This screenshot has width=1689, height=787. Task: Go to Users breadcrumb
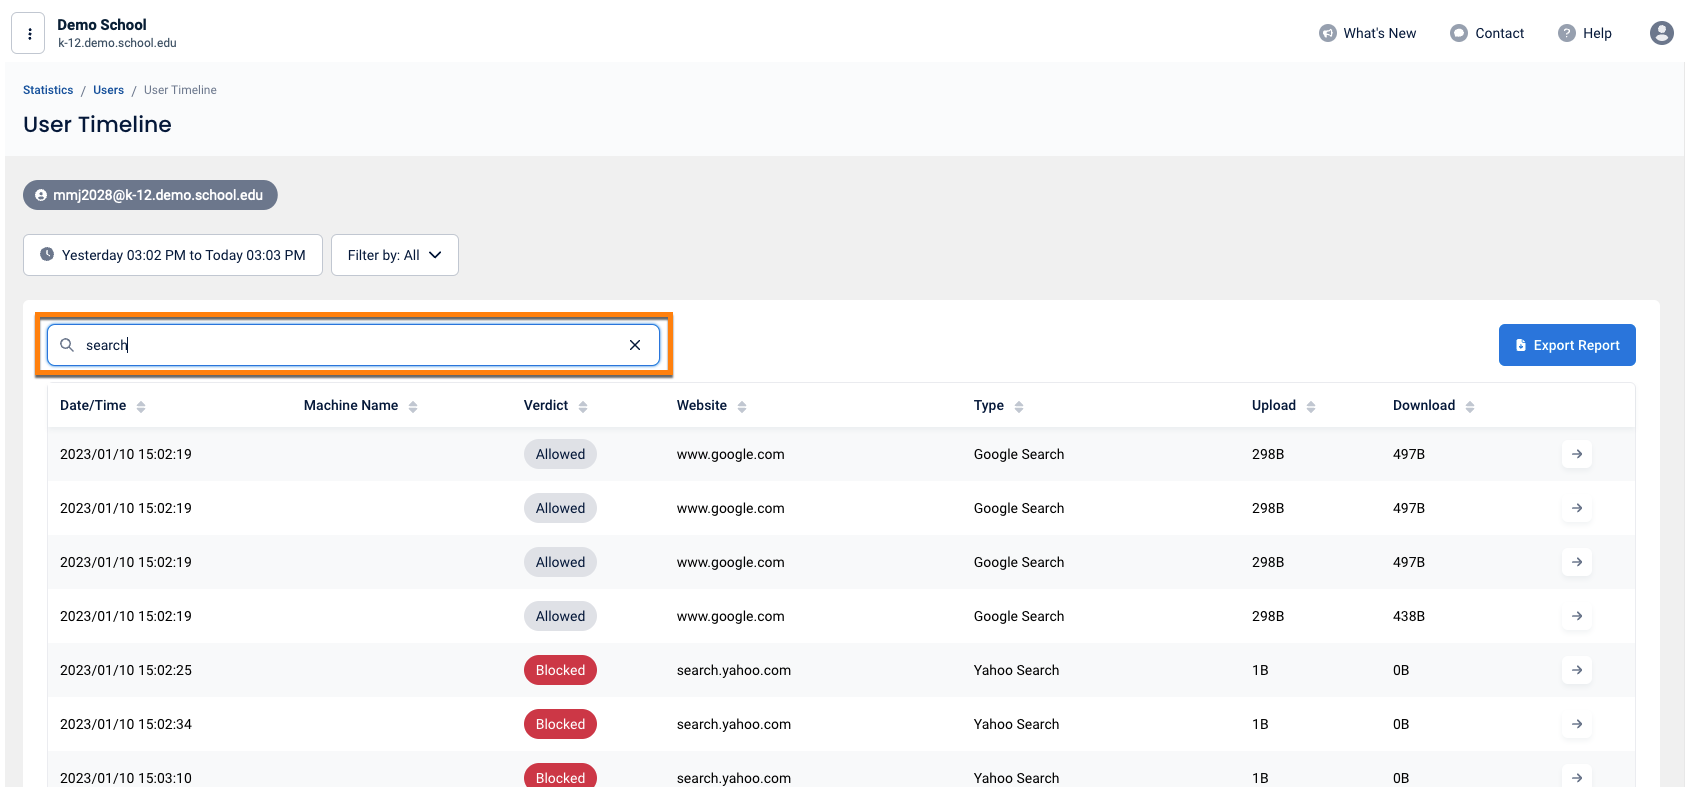(x=108, y=90)
